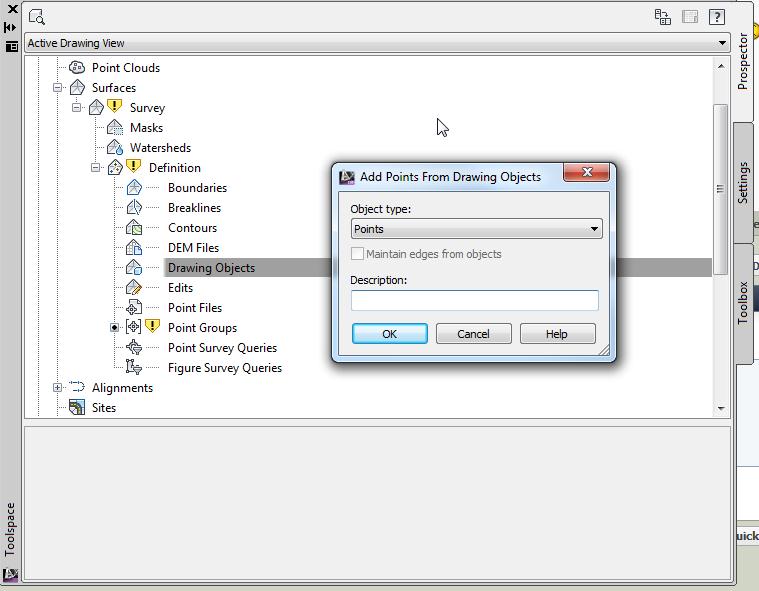
Task: Click the tree scrollbar down arrow
Action: (x=721, y=409)
